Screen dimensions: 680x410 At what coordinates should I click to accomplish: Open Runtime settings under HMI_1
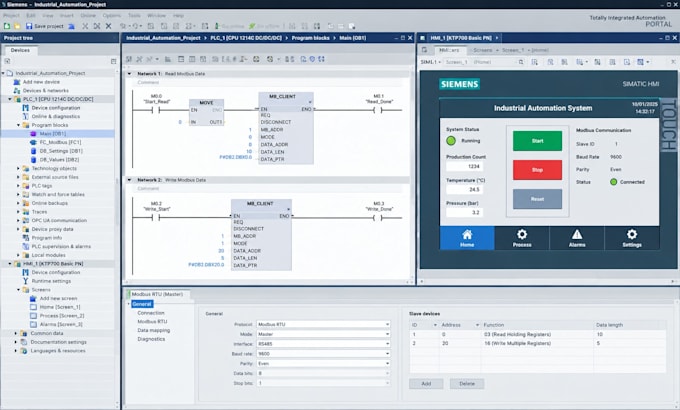pyautogui.click(x=51, y=281)
